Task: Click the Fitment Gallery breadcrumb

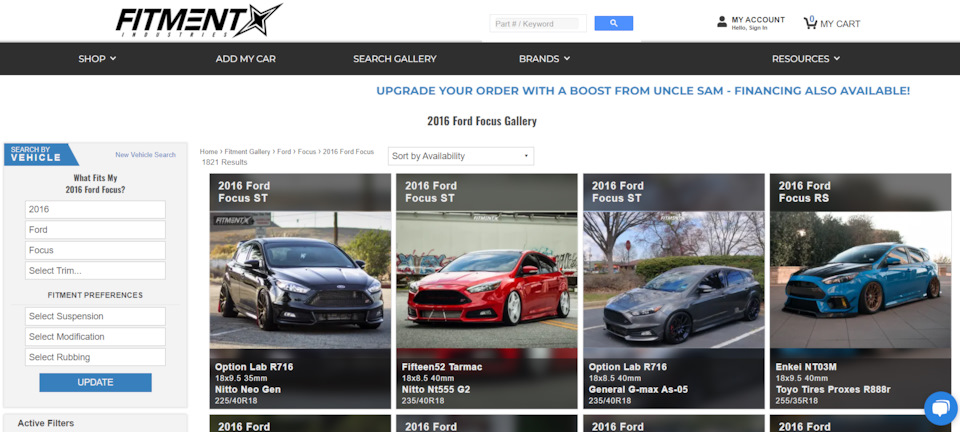Action: [247, 152]
